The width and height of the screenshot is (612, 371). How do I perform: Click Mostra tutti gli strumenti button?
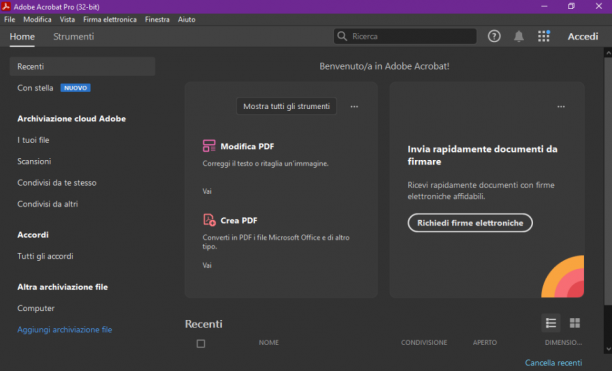click(x=286, y=106)
